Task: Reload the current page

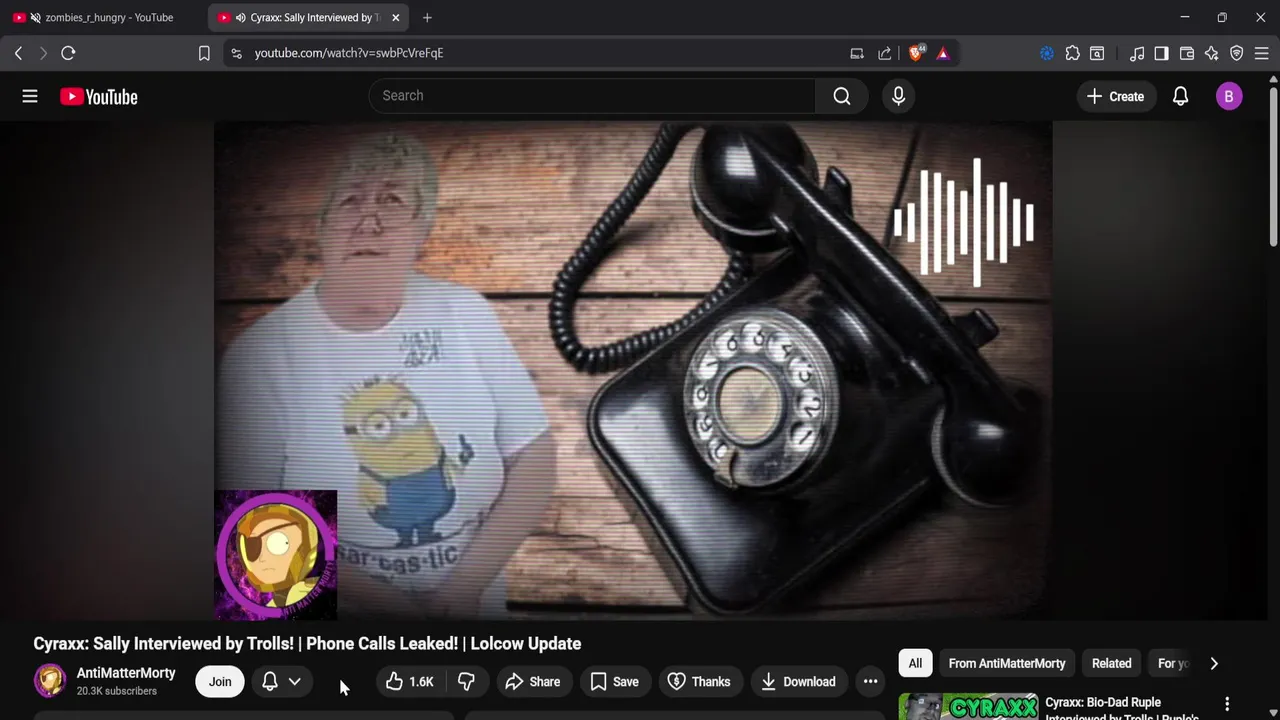Action: [68, 53]
